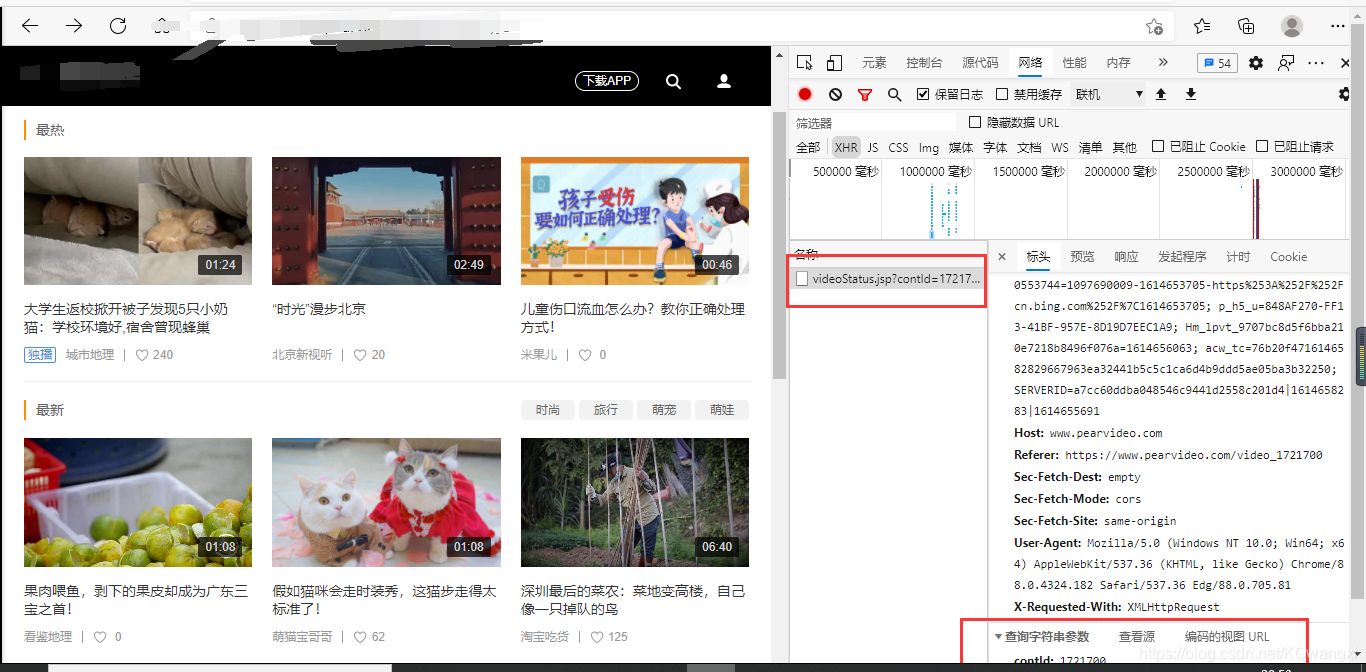
Task: Import a HAR file with the upload arrow
Action: [x=1161, y=94]
